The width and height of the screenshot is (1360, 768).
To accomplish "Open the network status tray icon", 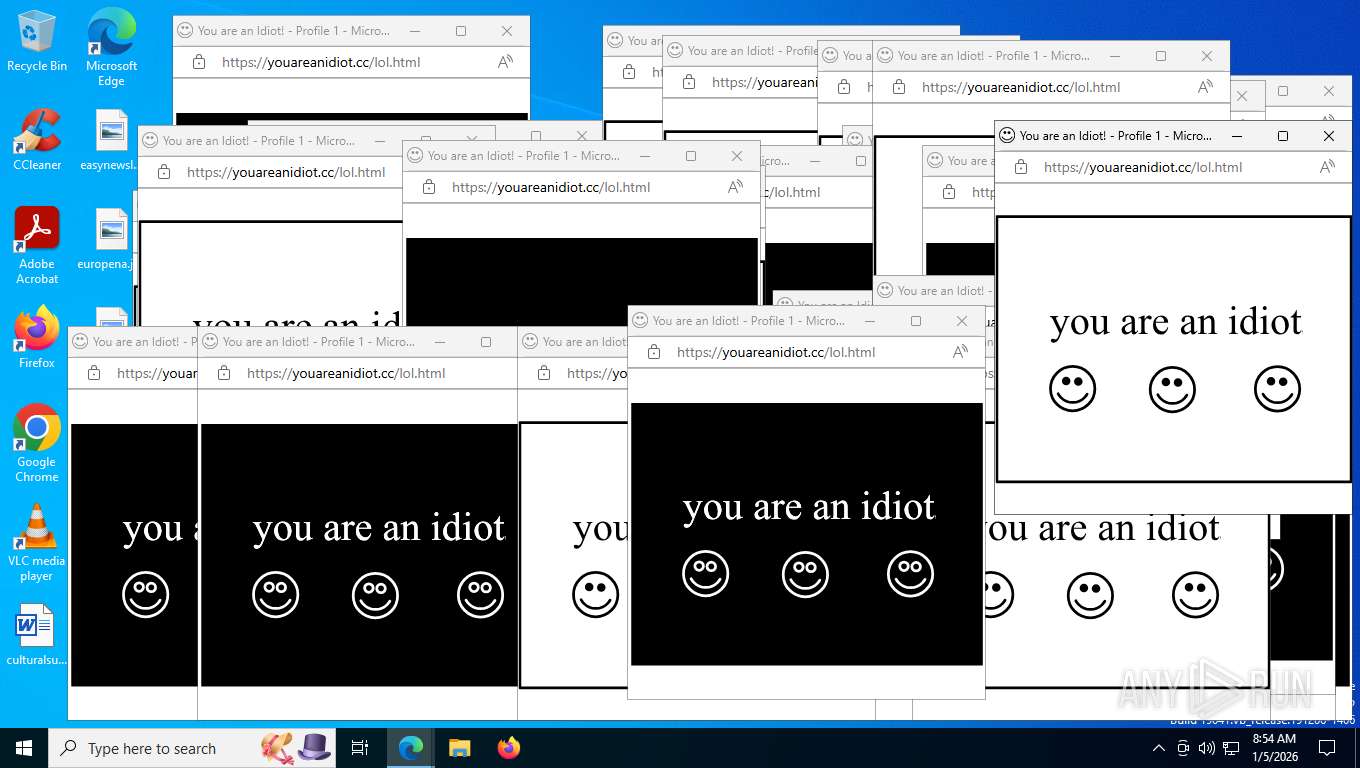I will pyautogui.click(x=1231, y=748).
